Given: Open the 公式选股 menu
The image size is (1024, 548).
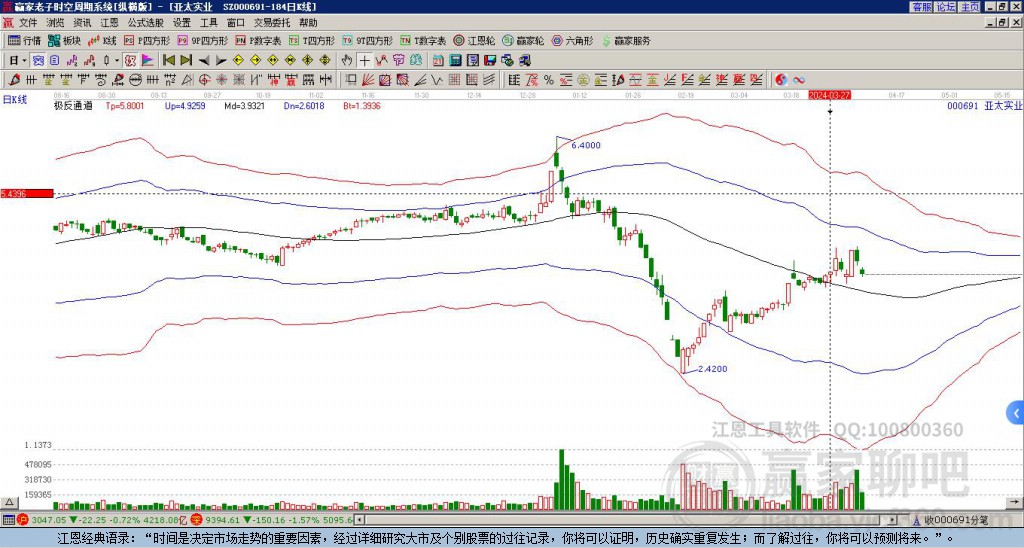Looking at the screenshot, I should [146, 23].
